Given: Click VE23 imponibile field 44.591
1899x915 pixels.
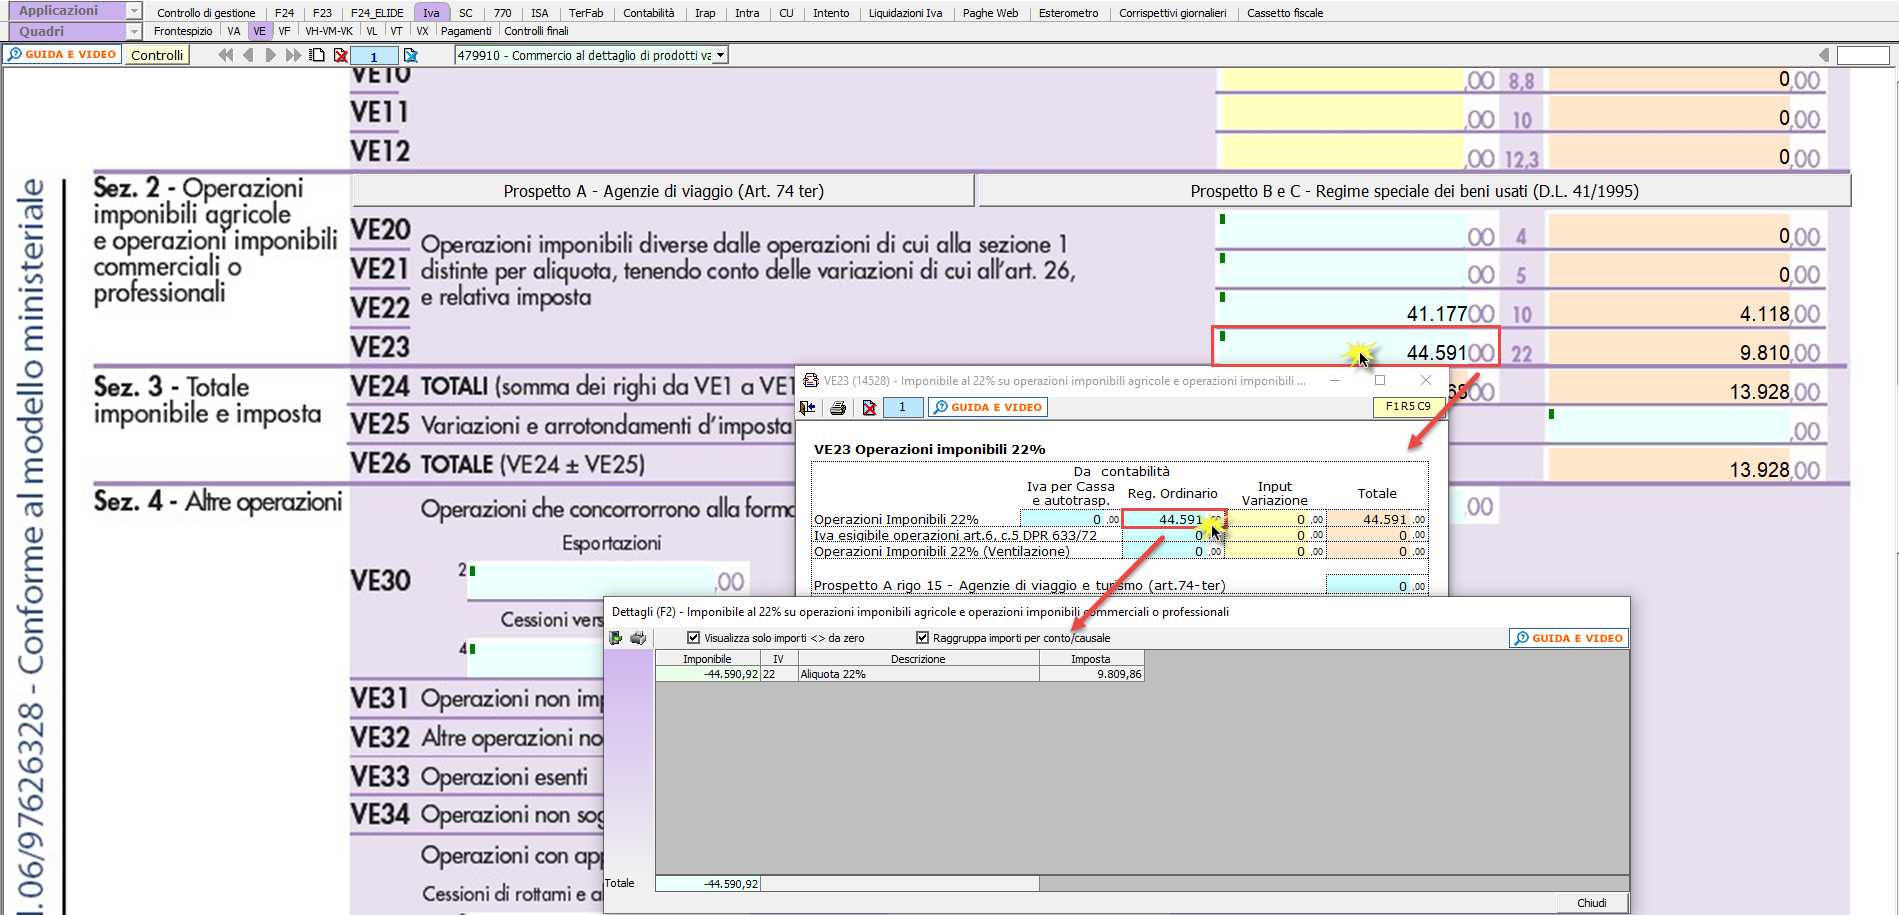Looking at the screenshot, I should [x=1355, y=347].
